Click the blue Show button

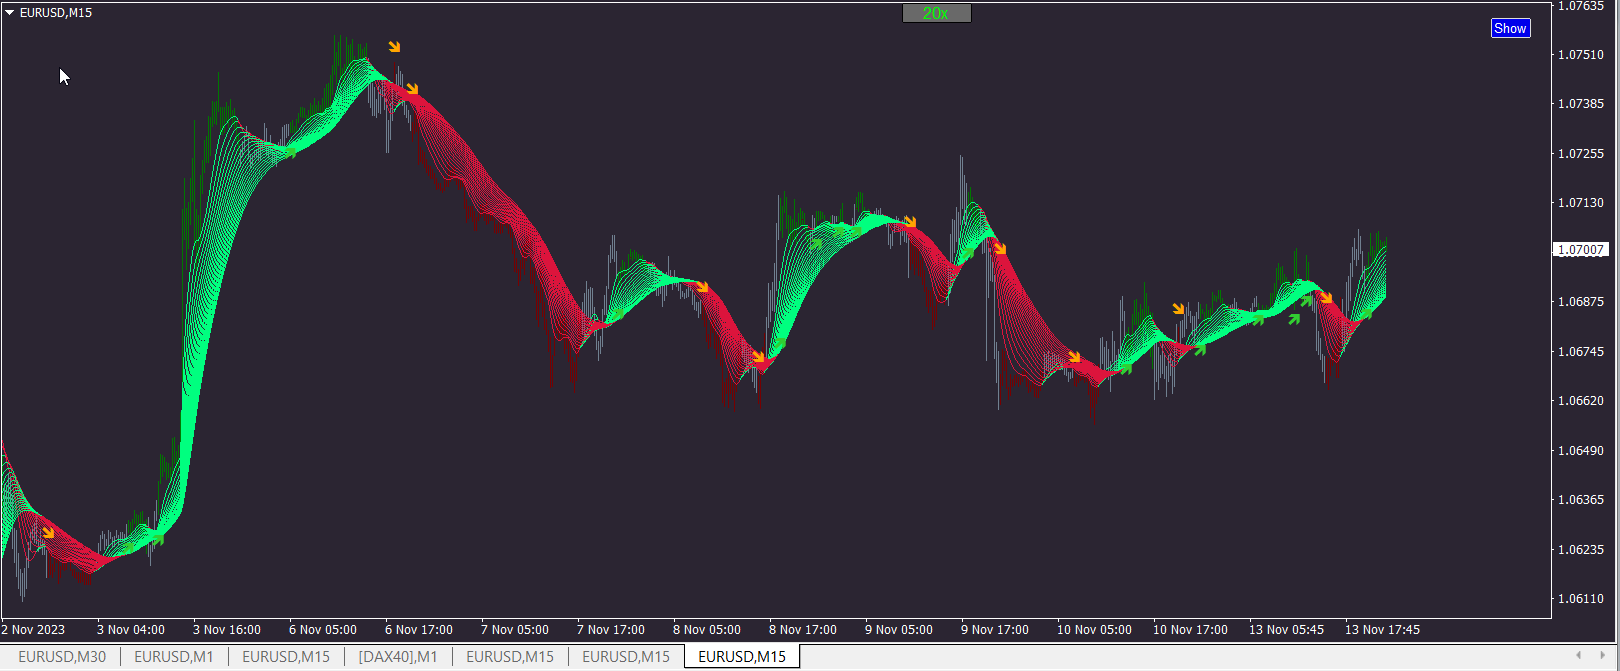[1510, 28]
